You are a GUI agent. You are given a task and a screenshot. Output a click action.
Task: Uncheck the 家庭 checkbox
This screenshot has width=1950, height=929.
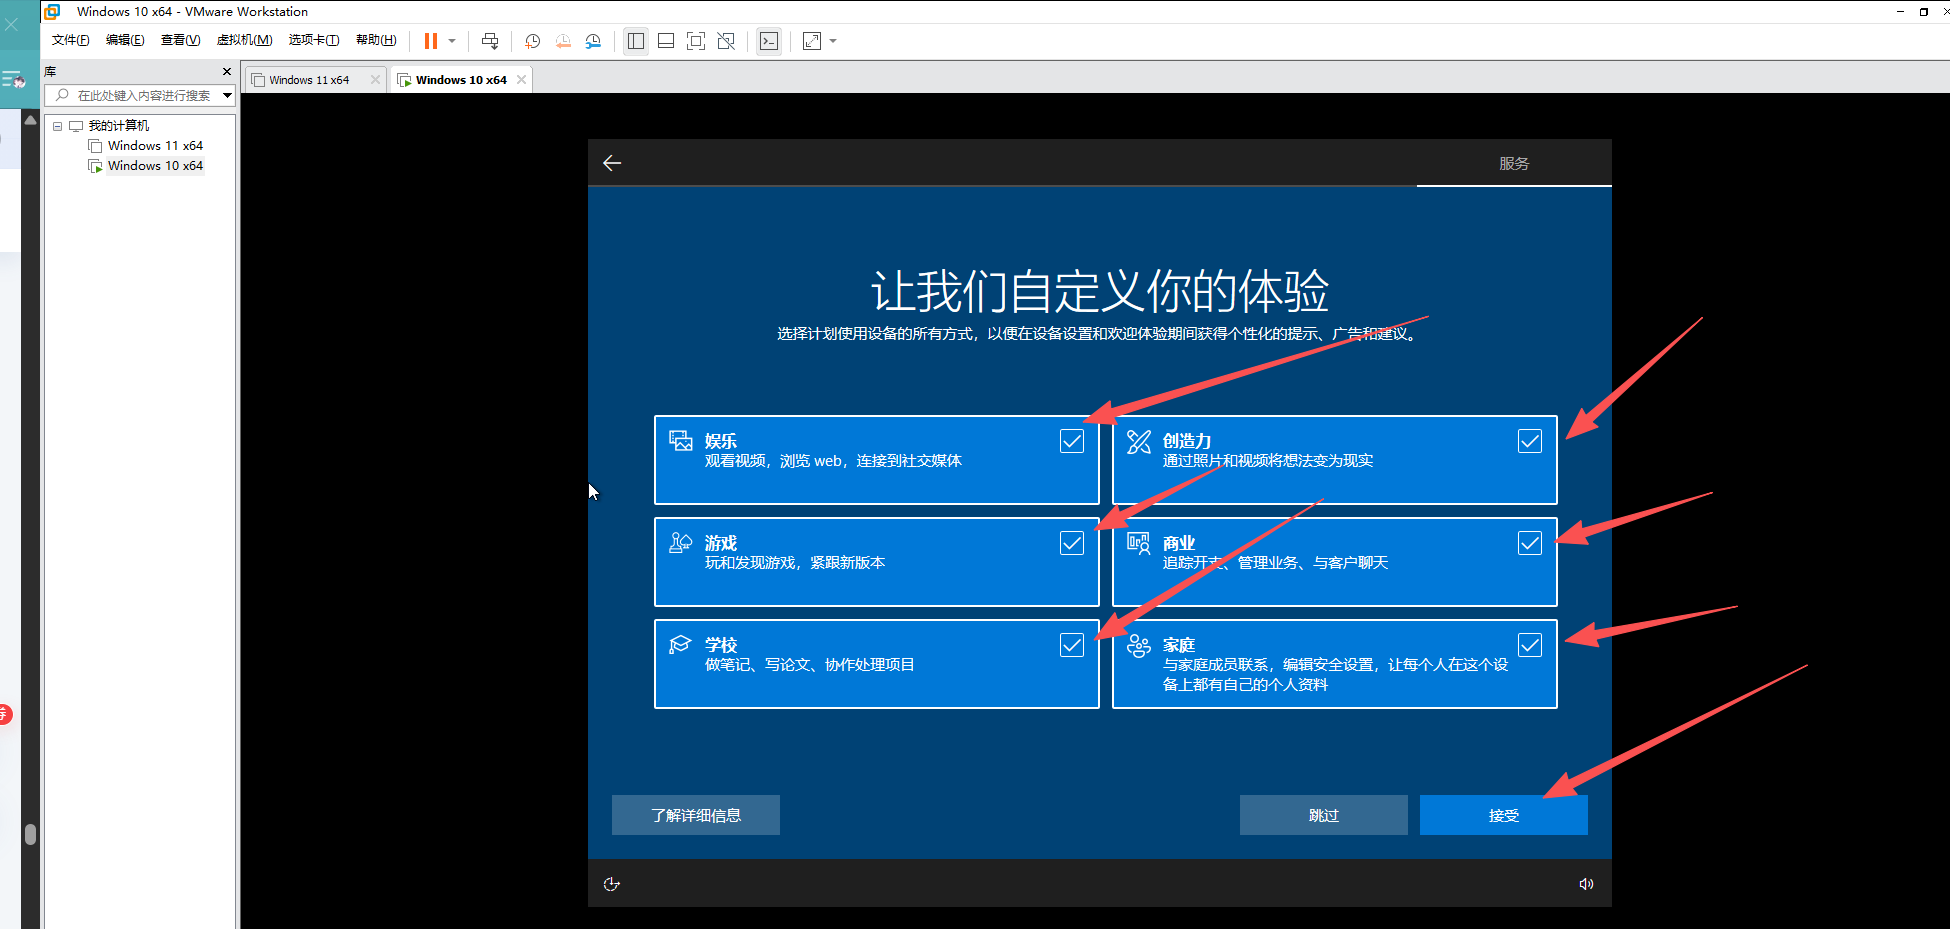pos(1530,645)
